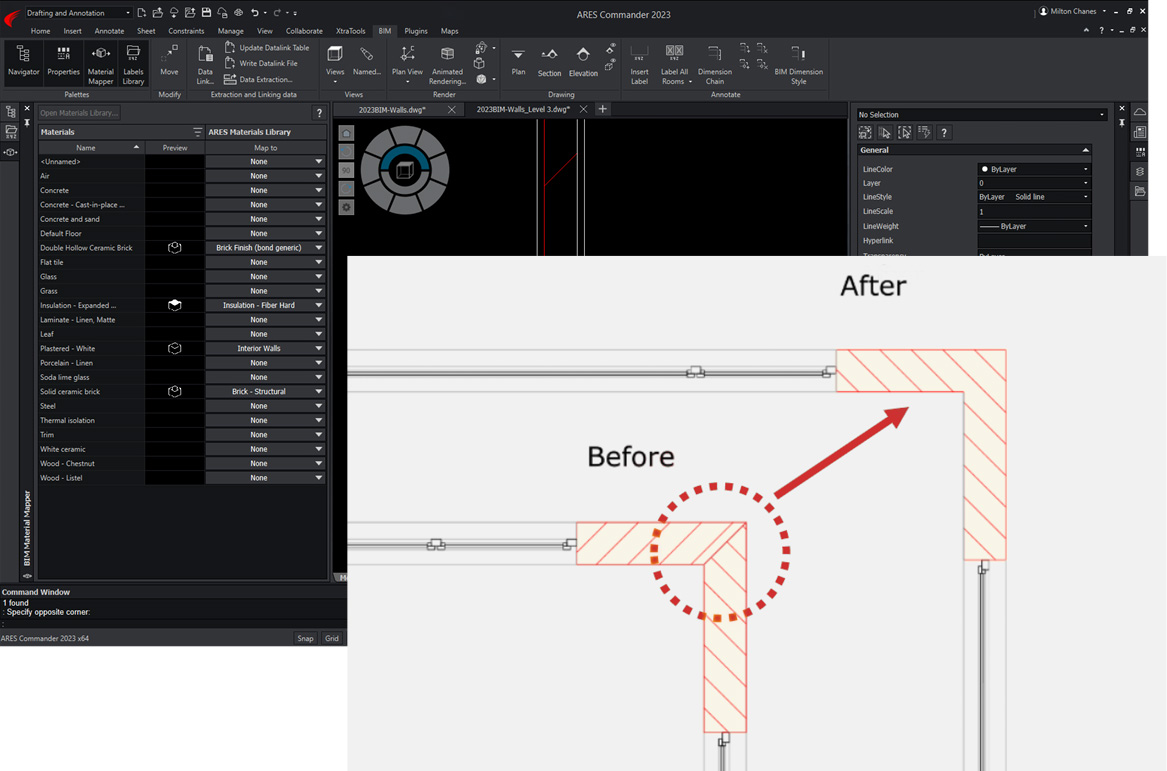Open the Named views tool
The image size is (1167, 771).
pyautogui.click(x=366, y=61)
